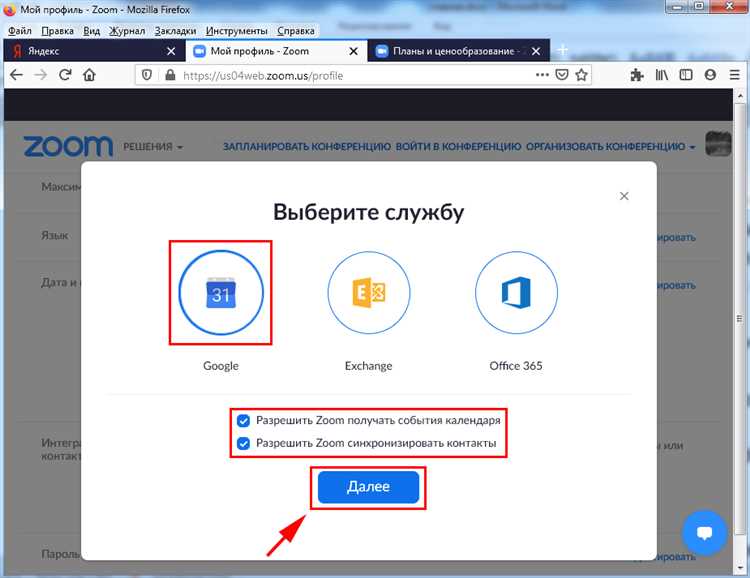The image size is (750, 578).
Task: Open the extensions puzzle icon
Action: click(x=637, y=75)
